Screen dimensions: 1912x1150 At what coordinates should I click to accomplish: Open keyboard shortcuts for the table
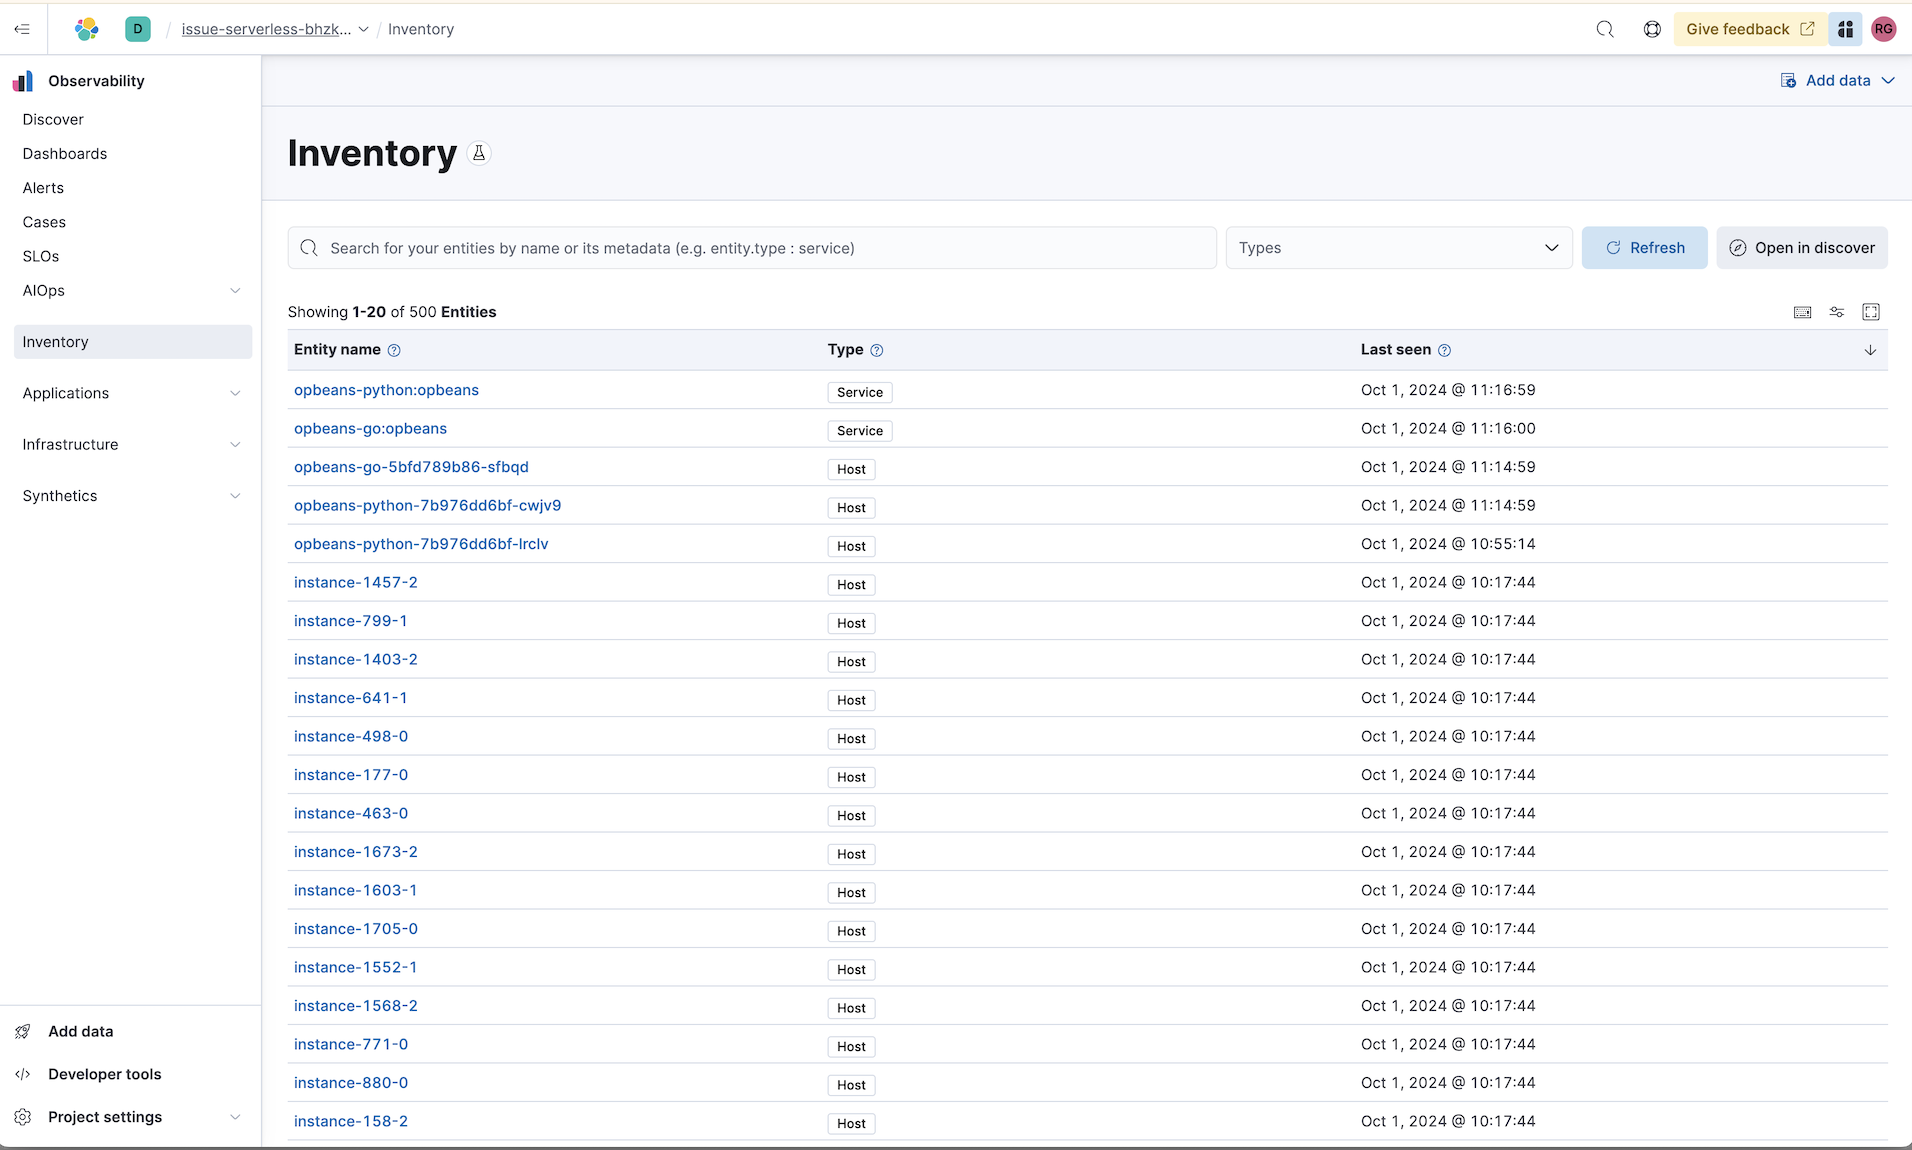(1802, 312)
